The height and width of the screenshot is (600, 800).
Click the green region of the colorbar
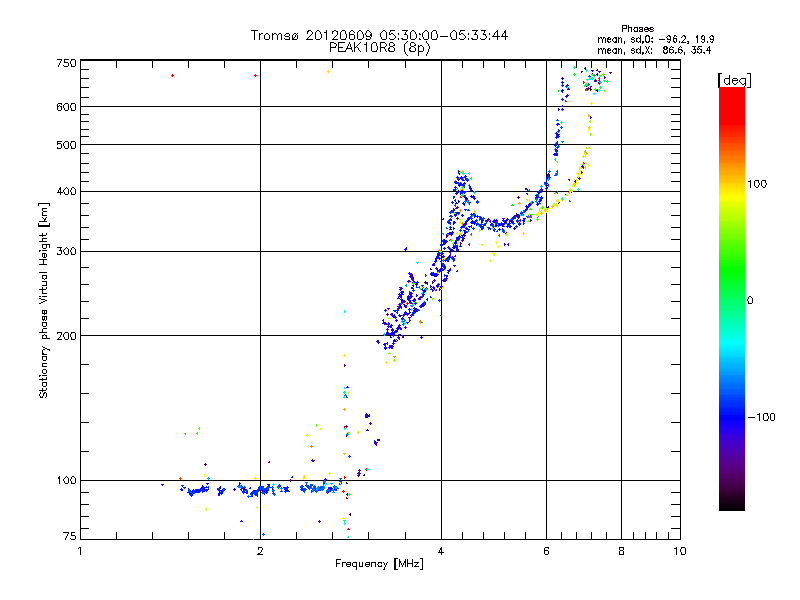(732, 270)
